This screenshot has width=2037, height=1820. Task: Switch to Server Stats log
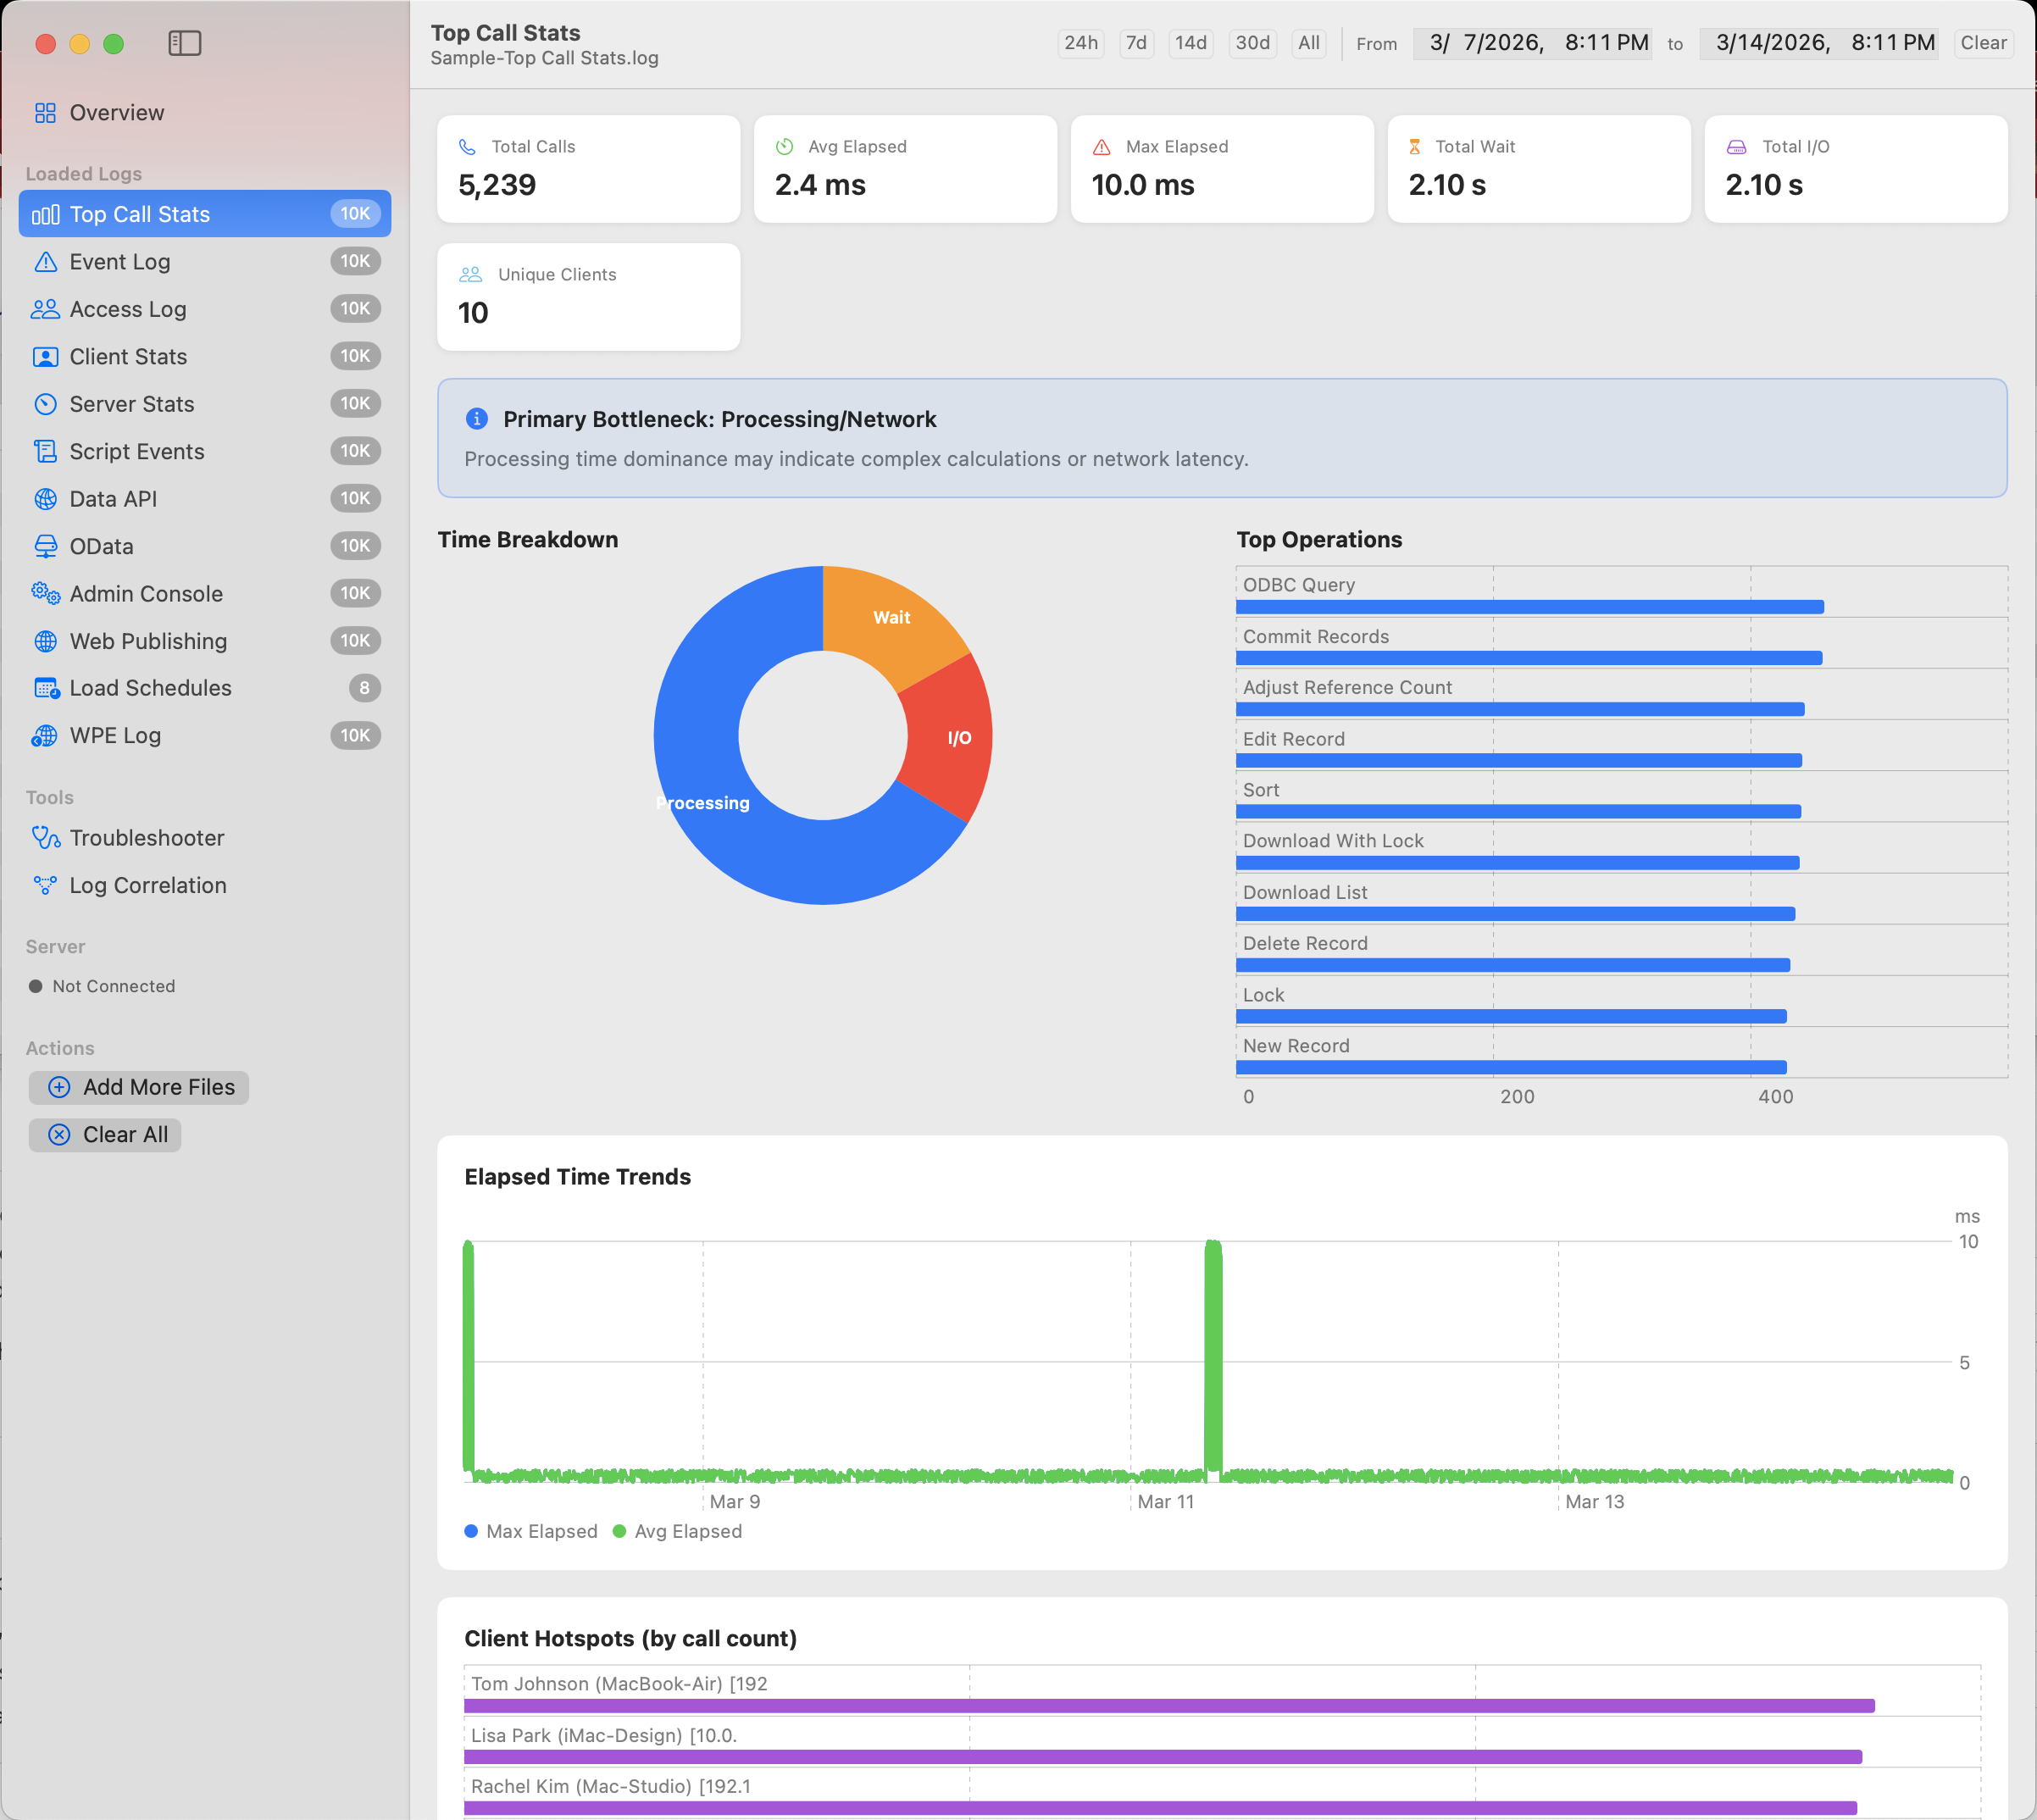coord(132,404)
